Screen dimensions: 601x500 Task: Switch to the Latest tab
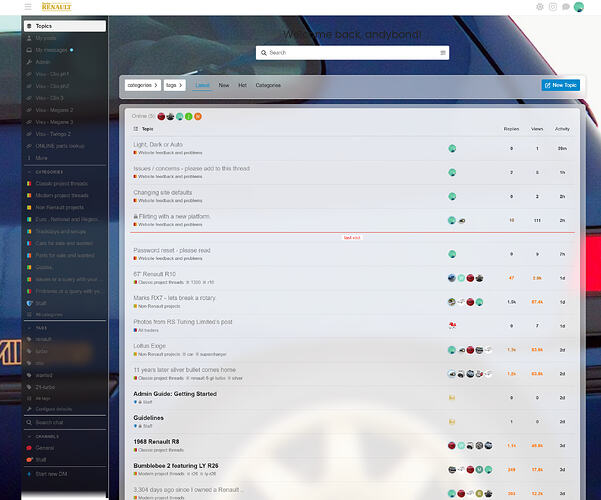click(x=202, y=85)
